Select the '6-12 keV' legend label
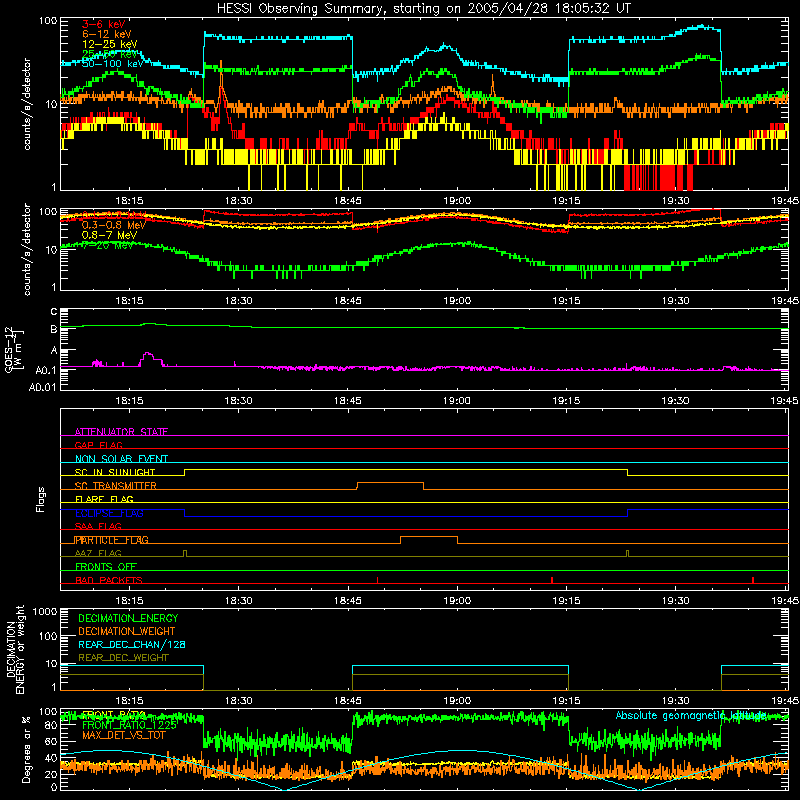The image size is (800, 800). coord(106,34)
